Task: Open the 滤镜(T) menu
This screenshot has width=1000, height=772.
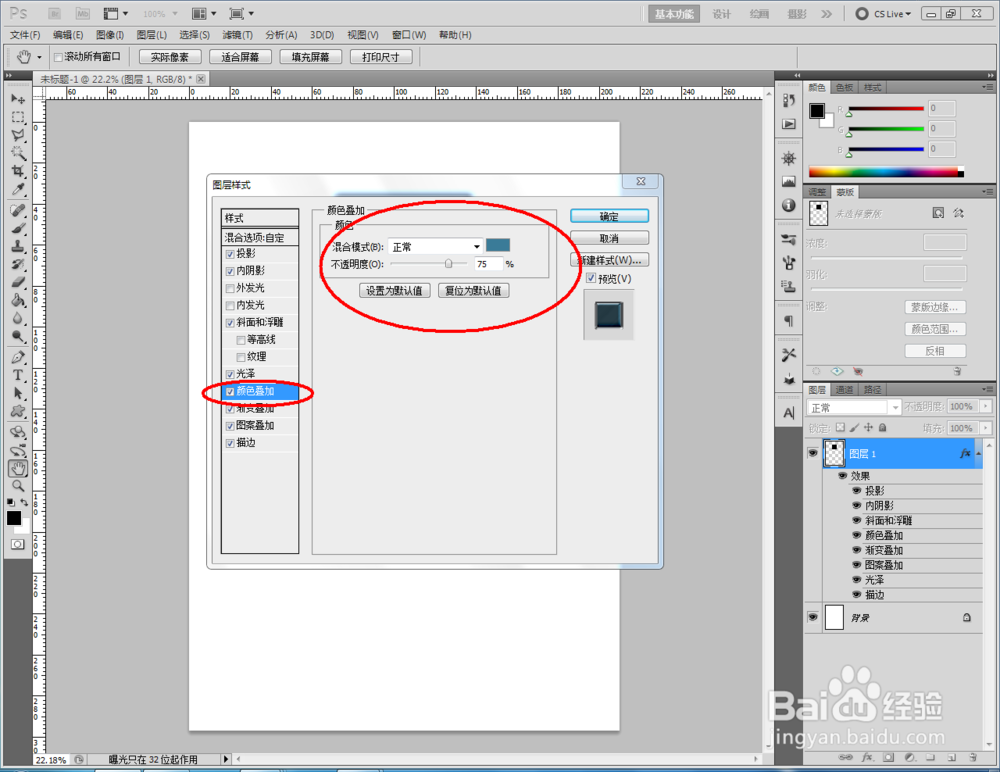Action: pos(237,35)
